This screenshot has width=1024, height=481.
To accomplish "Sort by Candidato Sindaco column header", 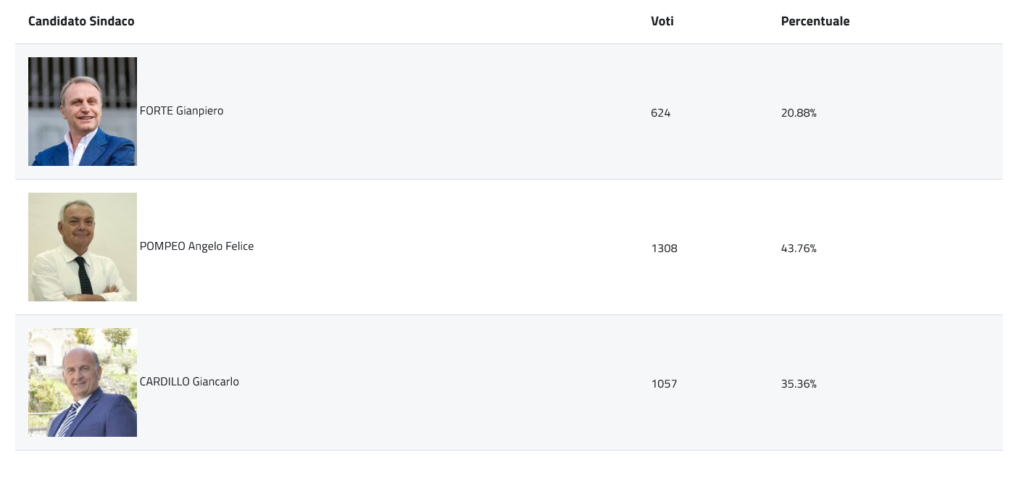I will coord(81,21).
